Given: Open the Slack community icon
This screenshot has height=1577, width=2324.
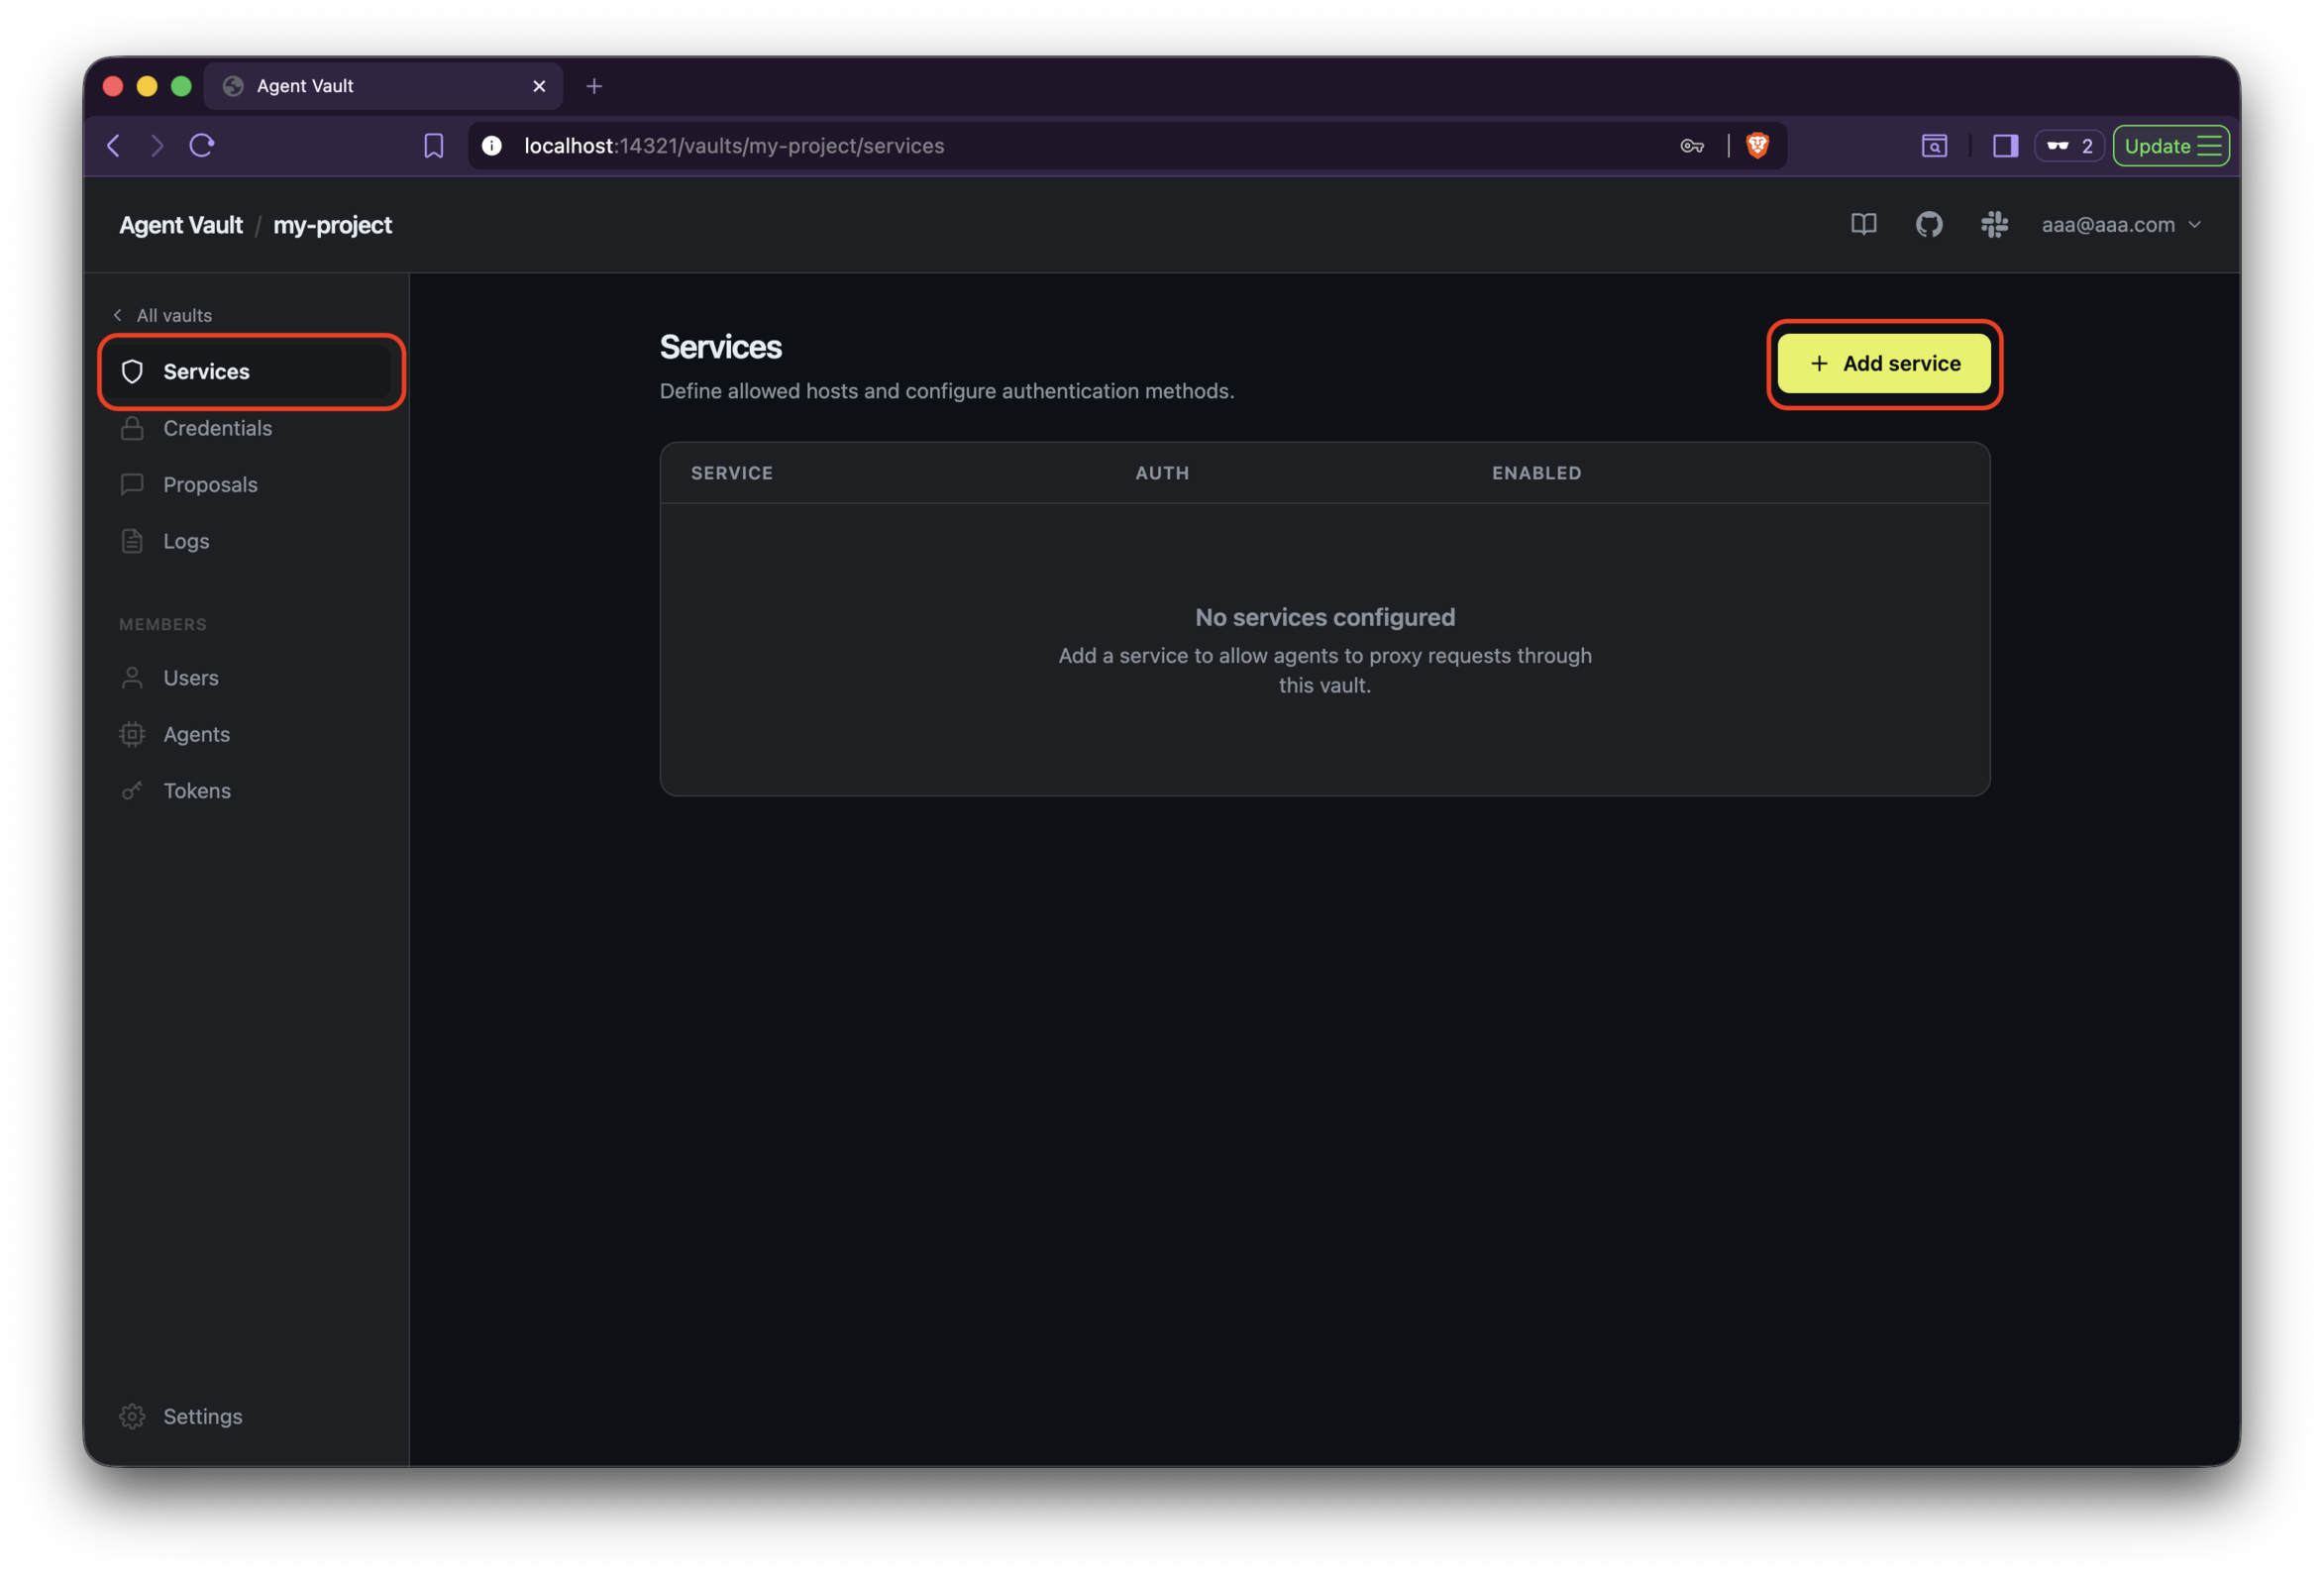Looking at the screenshot, I should point(1994,224).
